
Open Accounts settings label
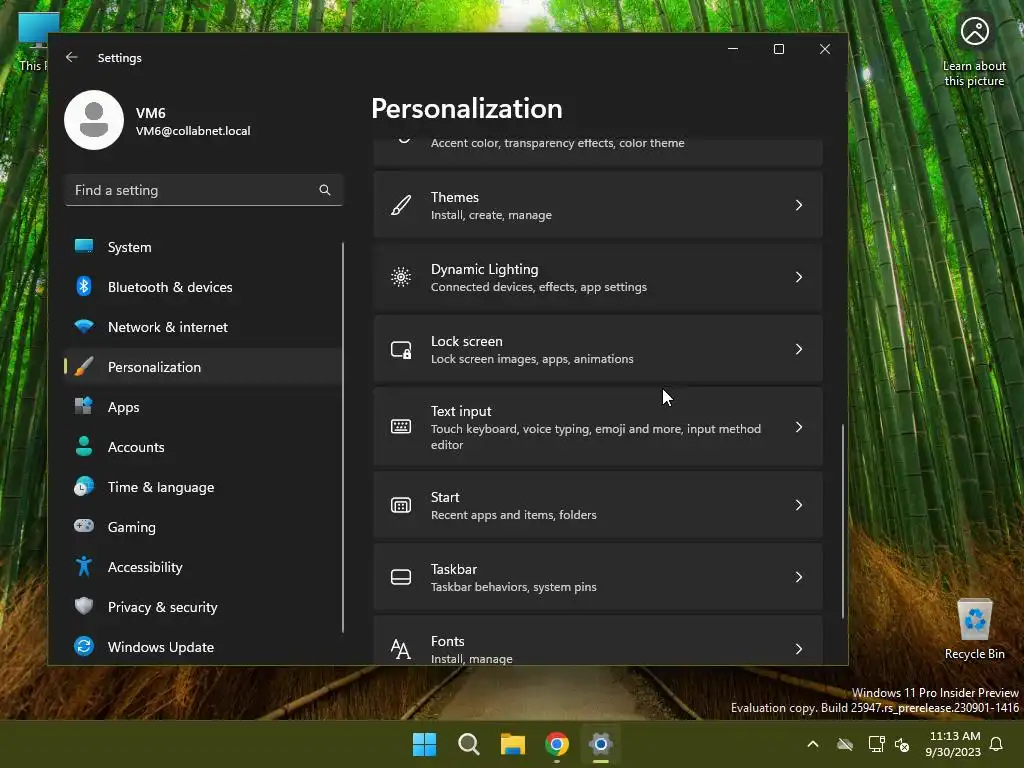pos(136,447)
